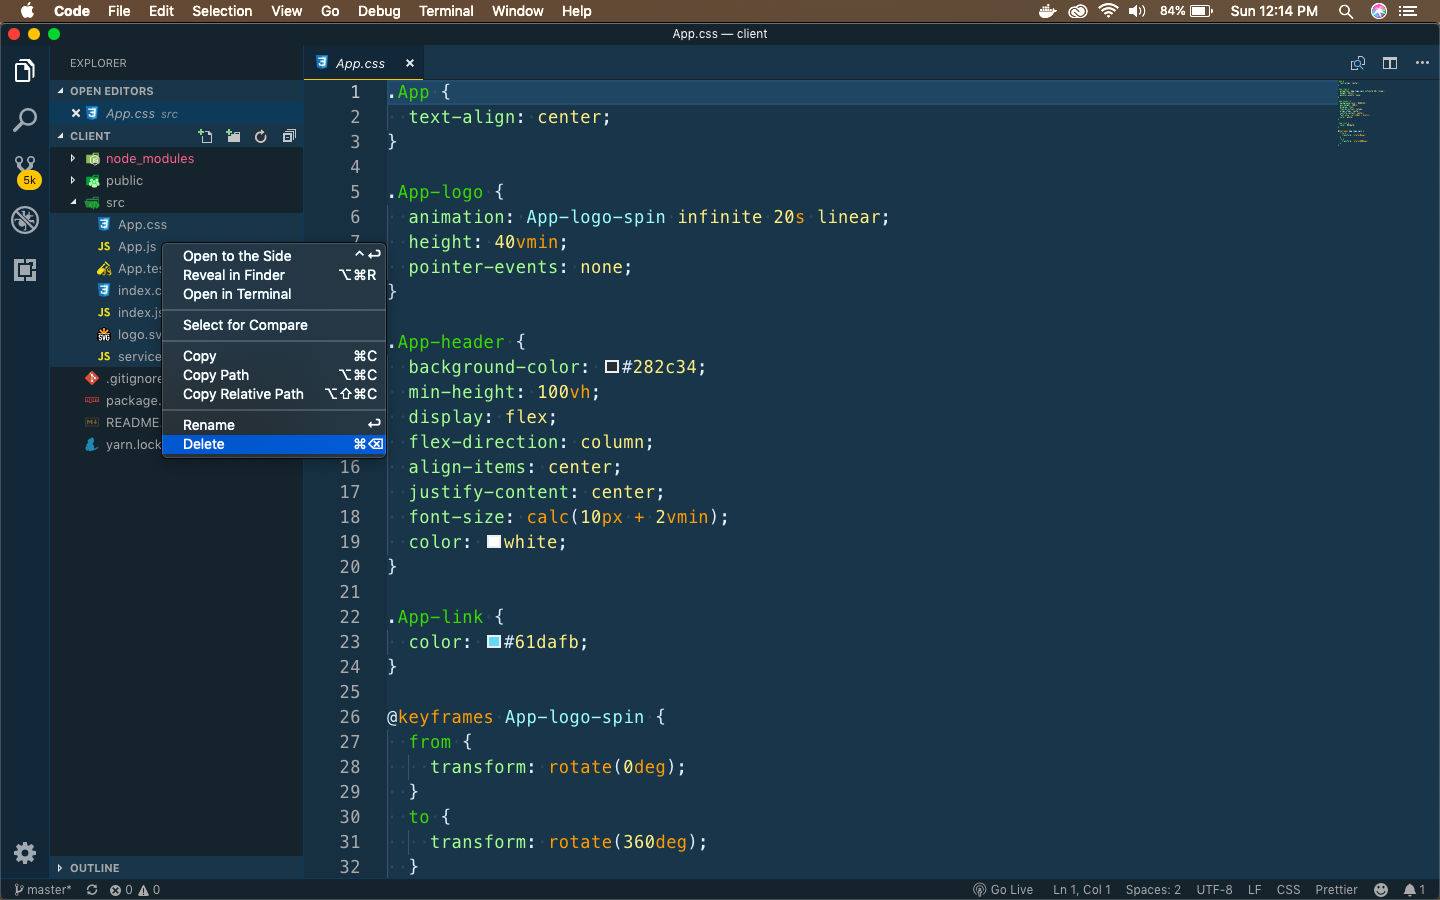Image resolution: width=1440 pixels, height=900 pixels.
Task: Open Notification Center list icon
Action: coord(1408,11)
